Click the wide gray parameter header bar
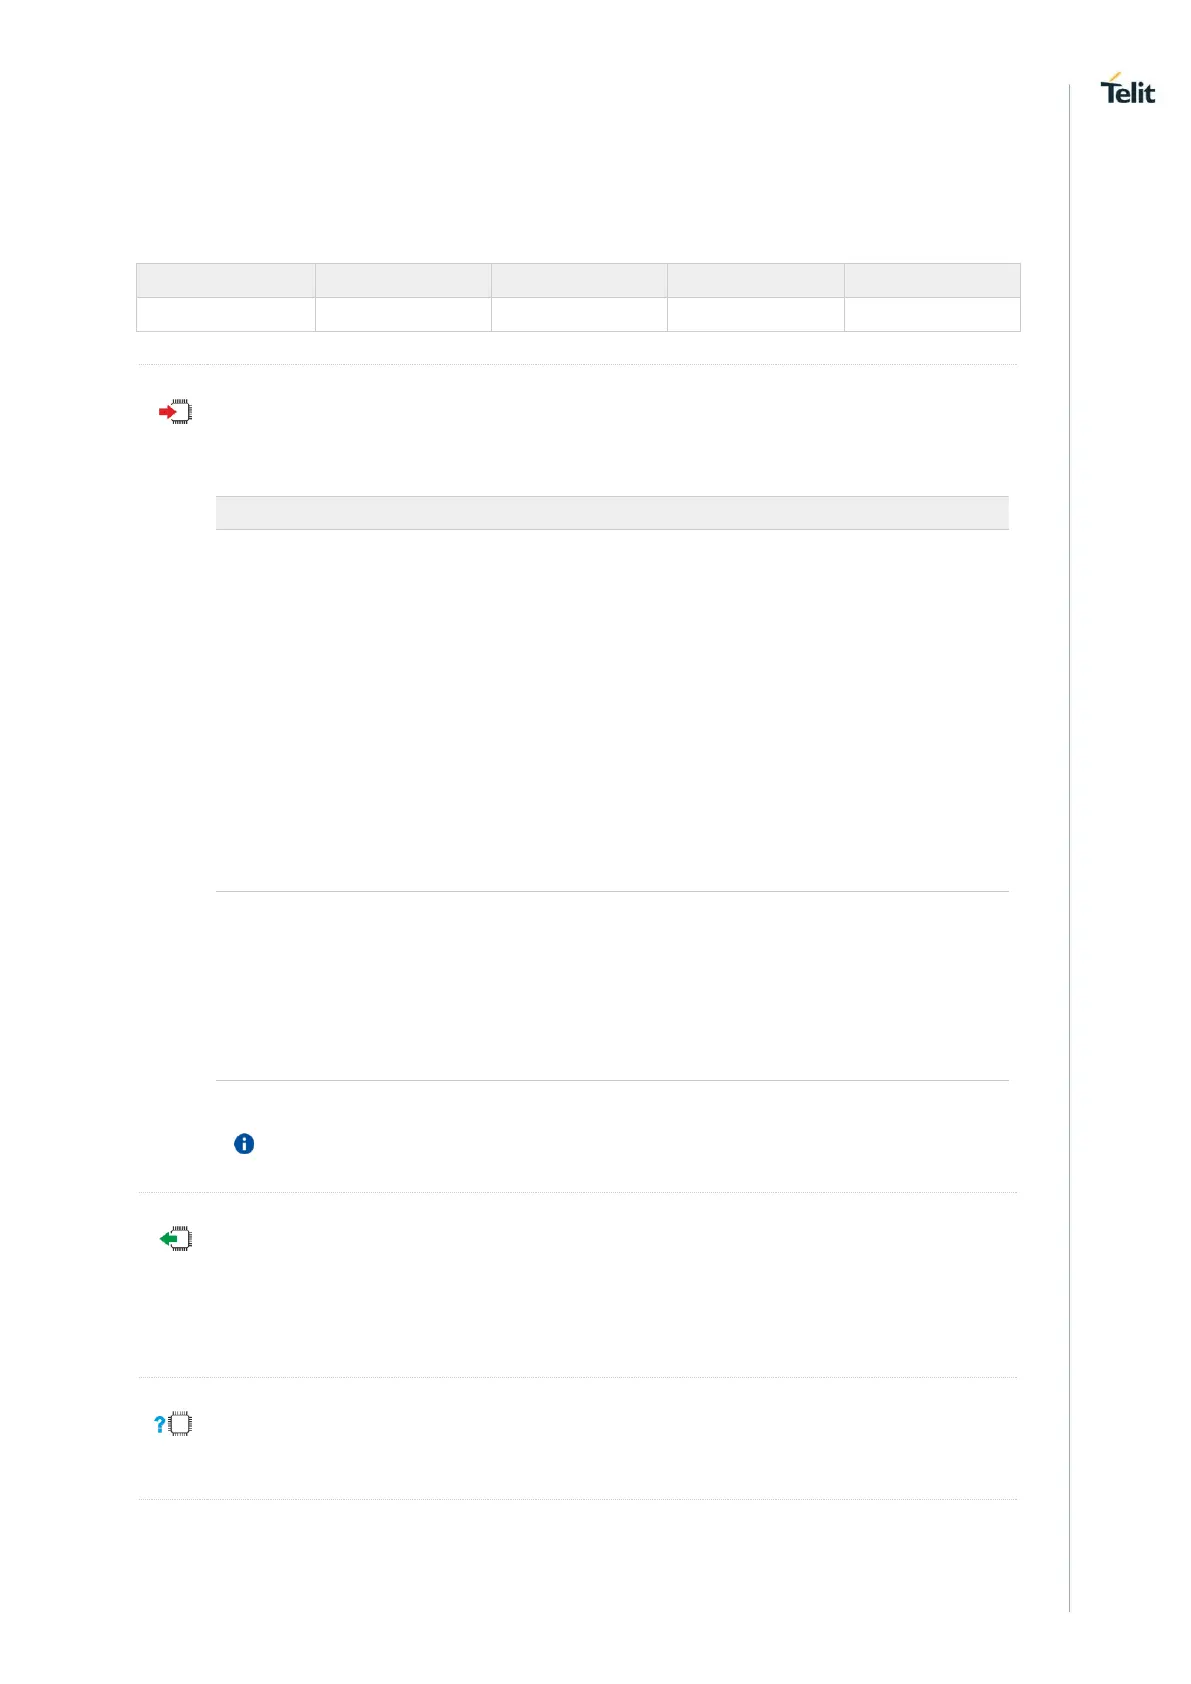1191x1684 pixels. click(x=612, y=513)
